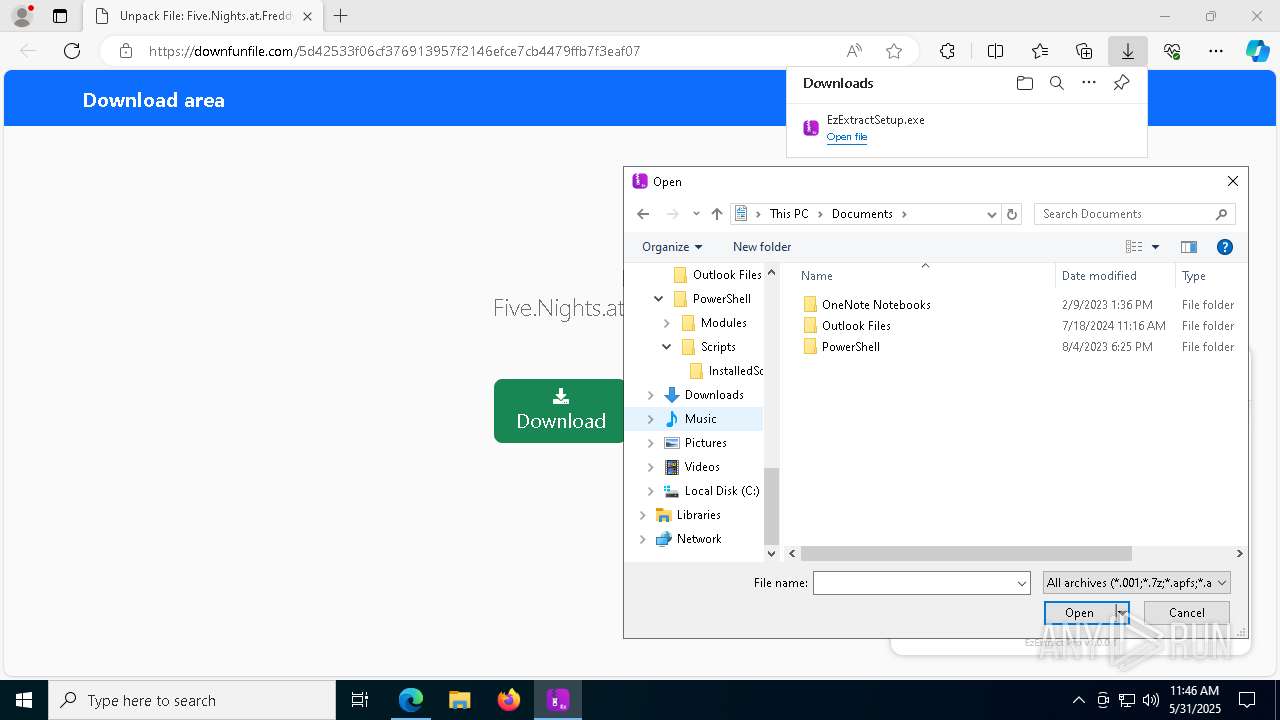Open the view options dropdown arrow
The width and height of the screenshot is (1280, 720).
1155,247
